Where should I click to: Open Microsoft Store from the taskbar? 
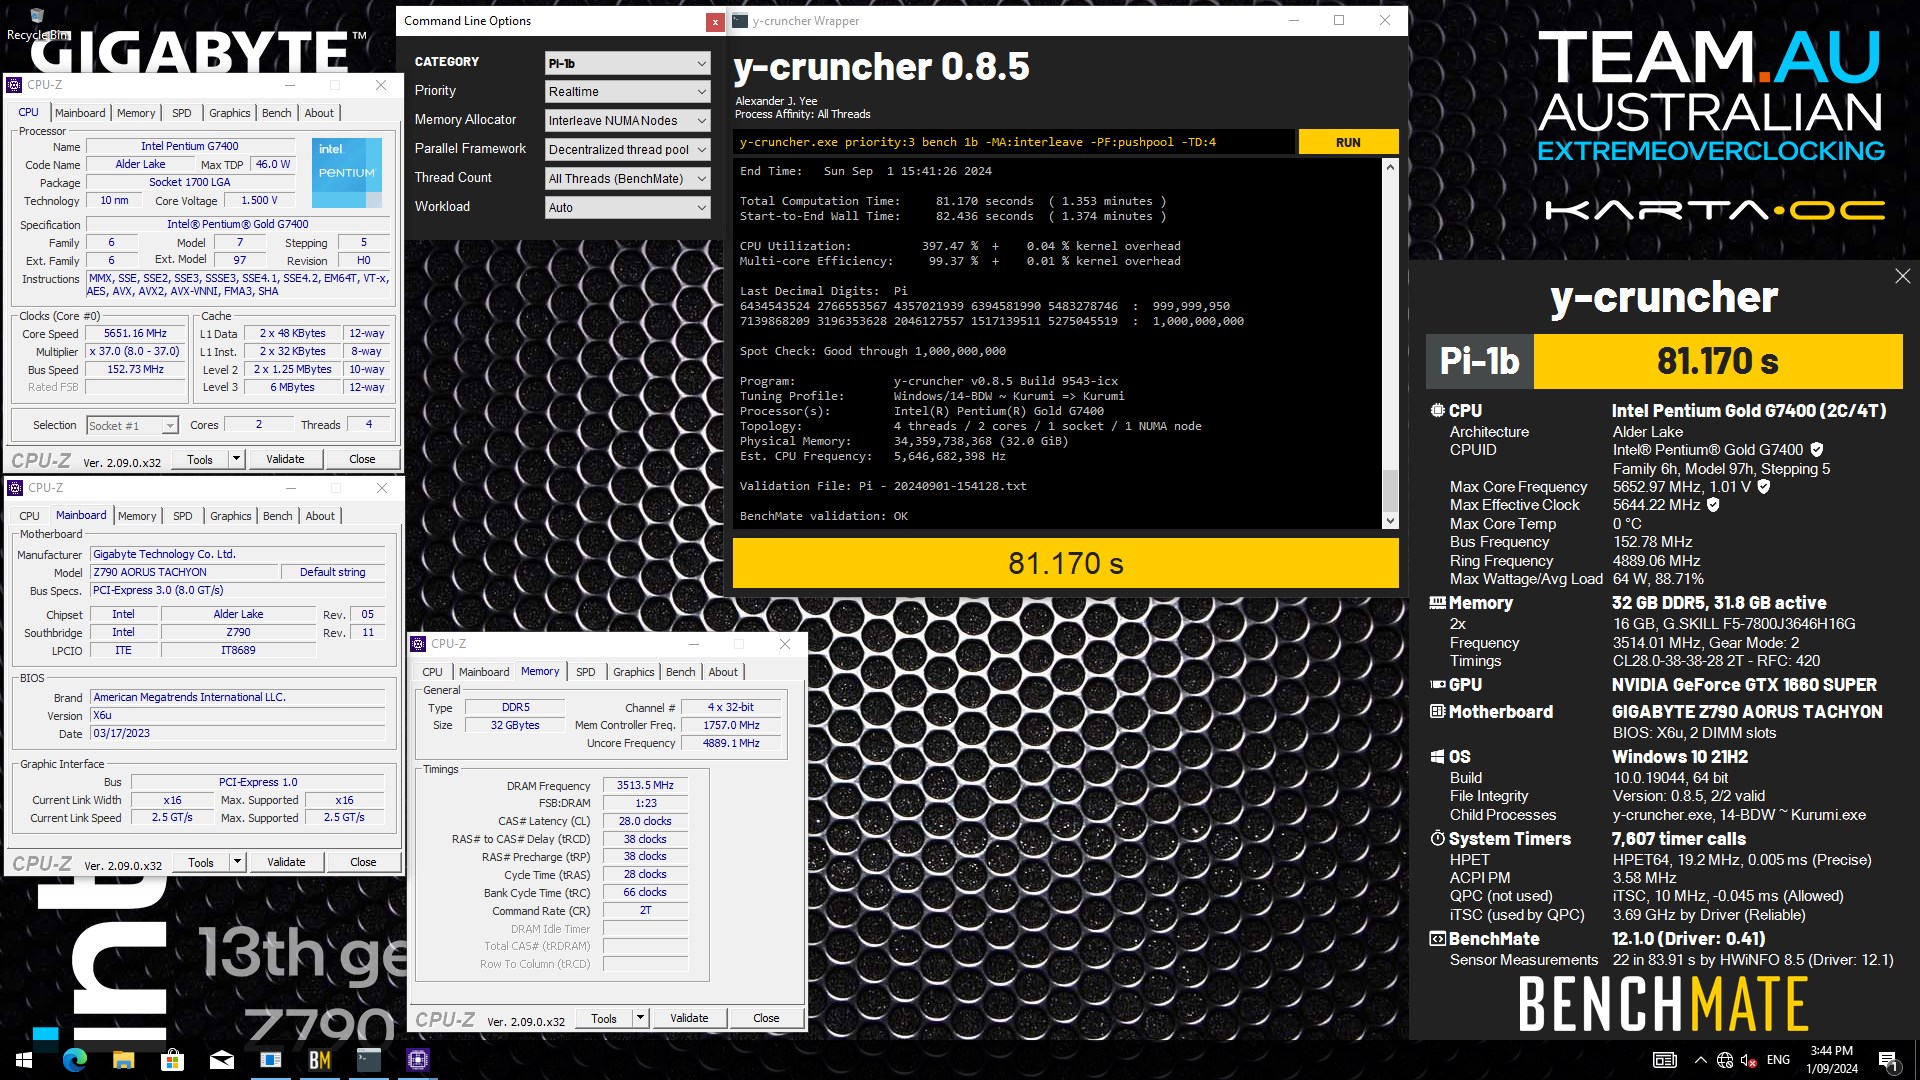click(x=172, y=1060)
